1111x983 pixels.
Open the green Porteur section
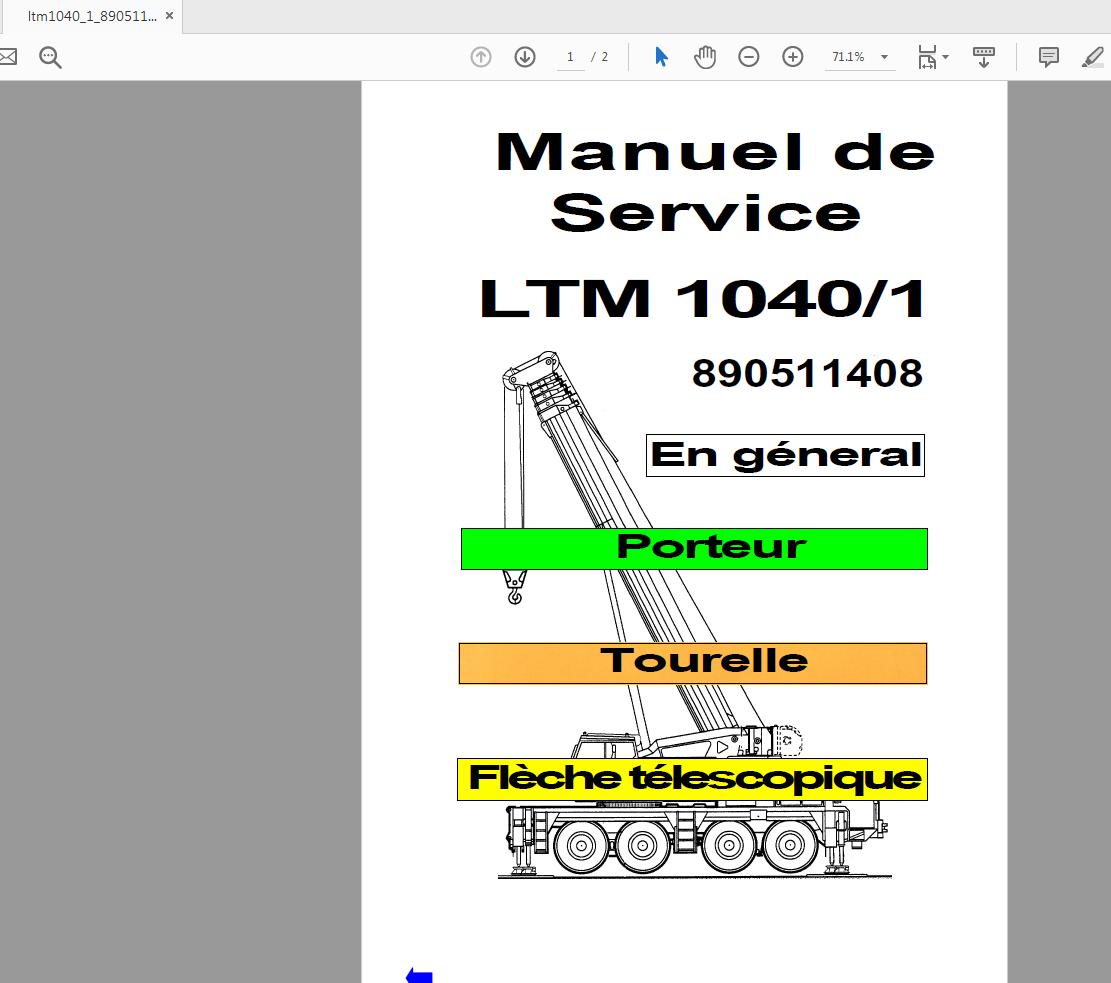point(694,549)
